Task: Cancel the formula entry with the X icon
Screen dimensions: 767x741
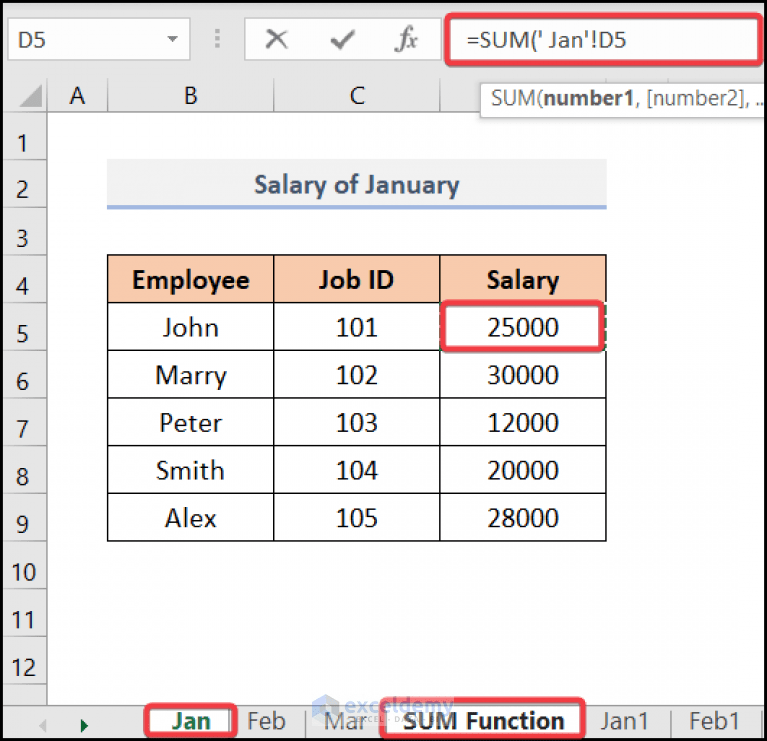Action: (276, 39)
